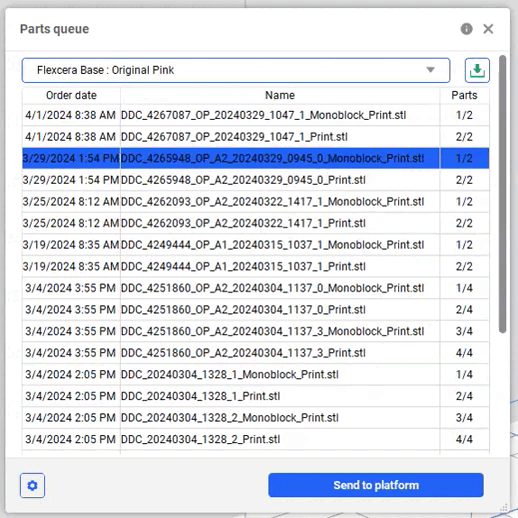This screenshot has width=518, height=518.
Task: Select DDC_4251860 1137_3_Monoblock_Print.stl row
Action: coord(256,331)
